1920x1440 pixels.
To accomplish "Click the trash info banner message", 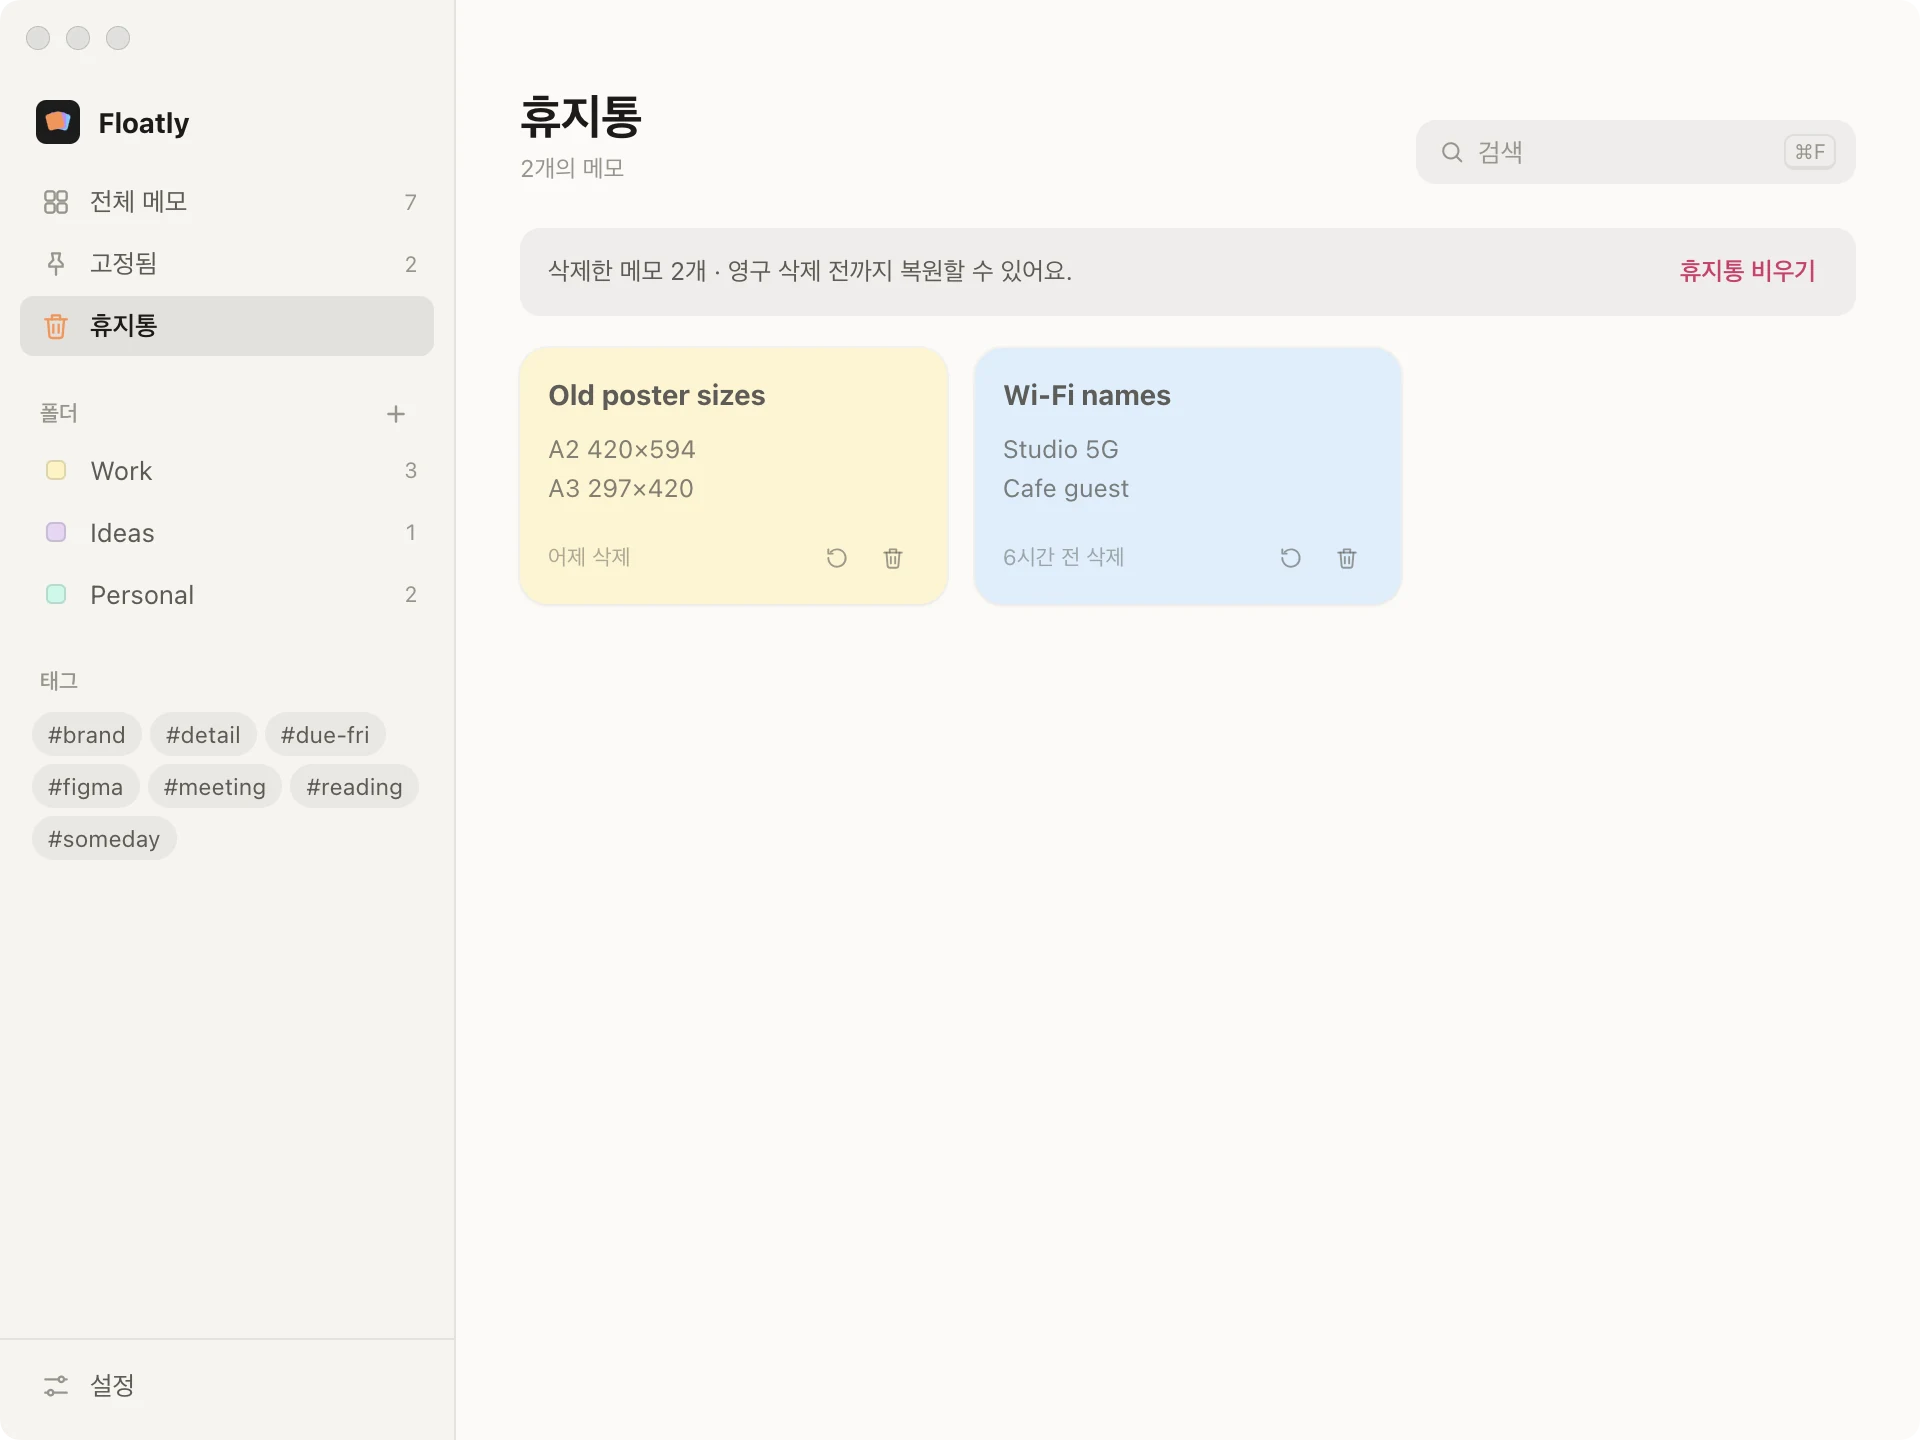I will click(810, 271).
